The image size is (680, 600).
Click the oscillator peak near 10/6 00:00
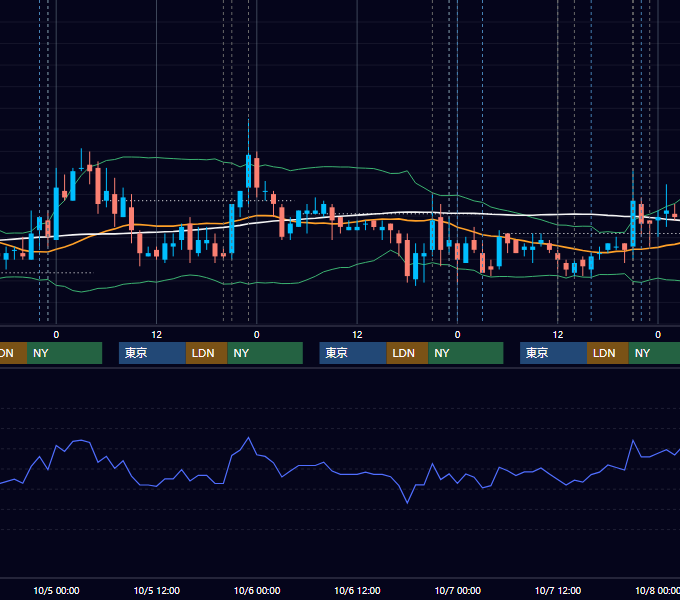248,438
